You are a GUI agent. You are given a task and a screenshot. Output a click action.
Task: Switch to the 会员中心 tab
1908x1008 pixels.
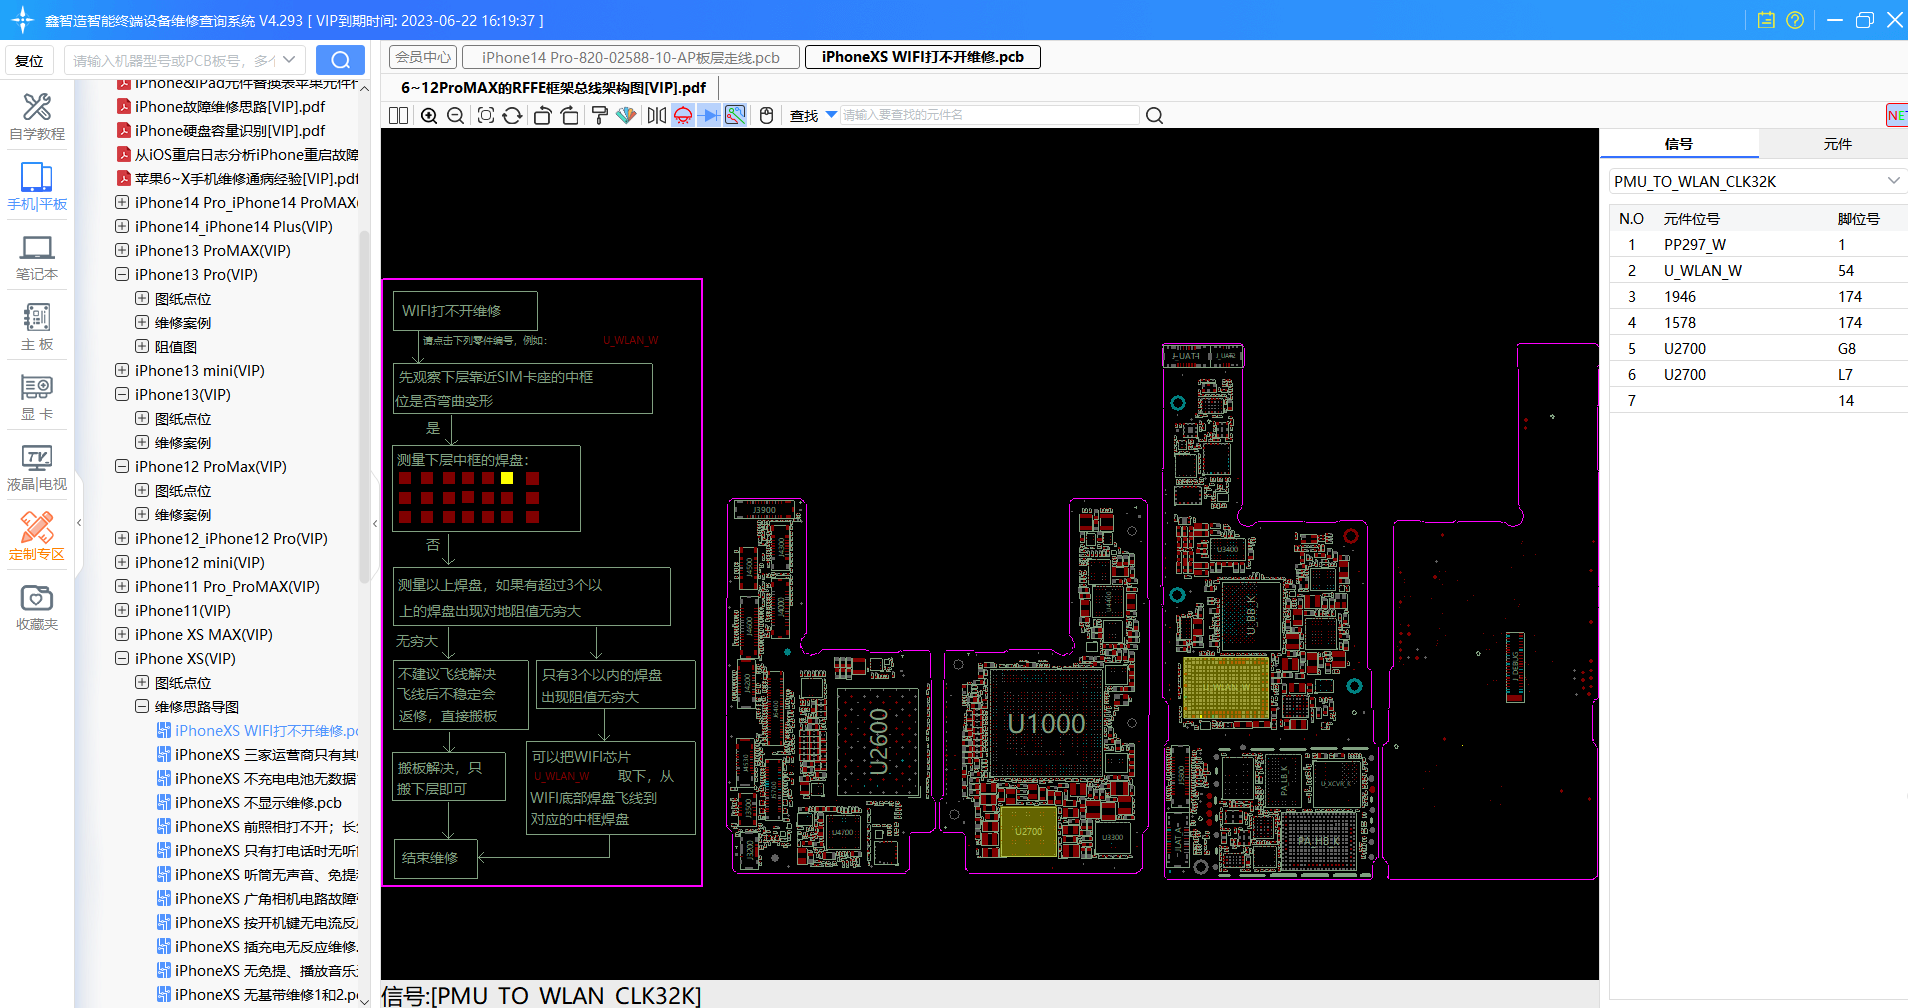tap(422, 57)
